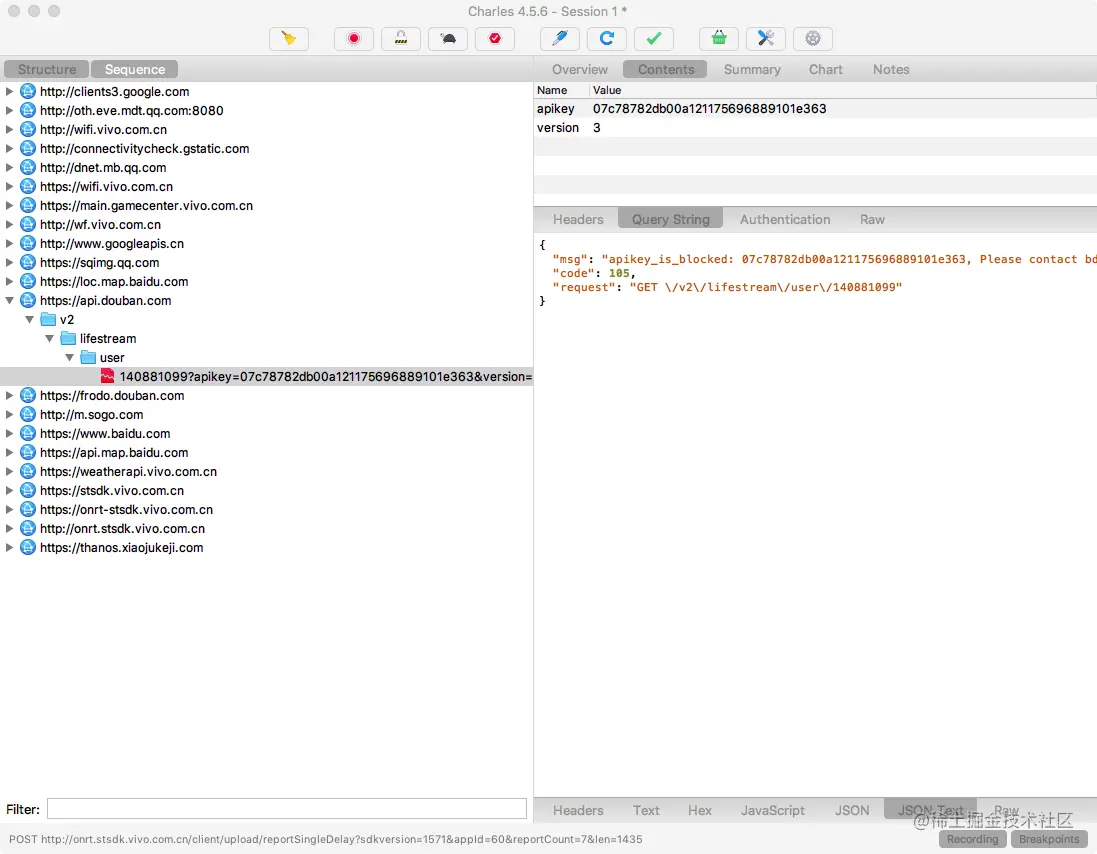This screenshot has width=1097, height=854.
Task: Show request Headers tab
Action: 578,219
